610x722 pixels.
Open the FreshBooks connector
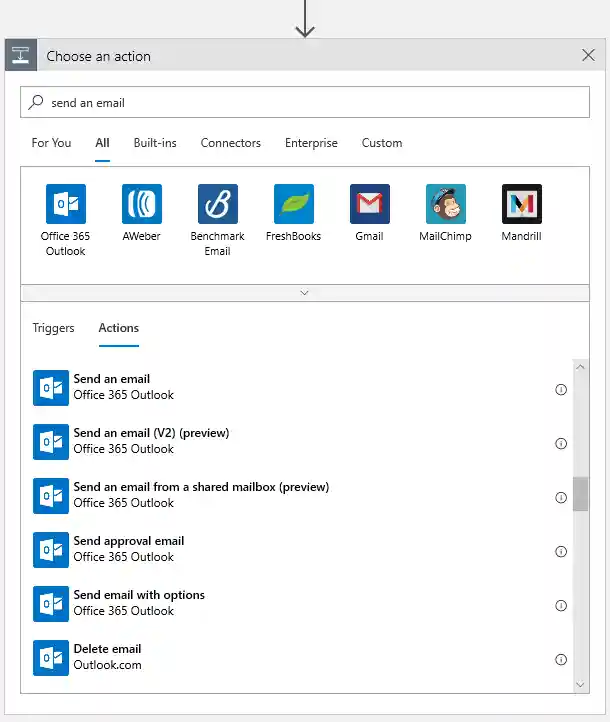click(293, 204)
